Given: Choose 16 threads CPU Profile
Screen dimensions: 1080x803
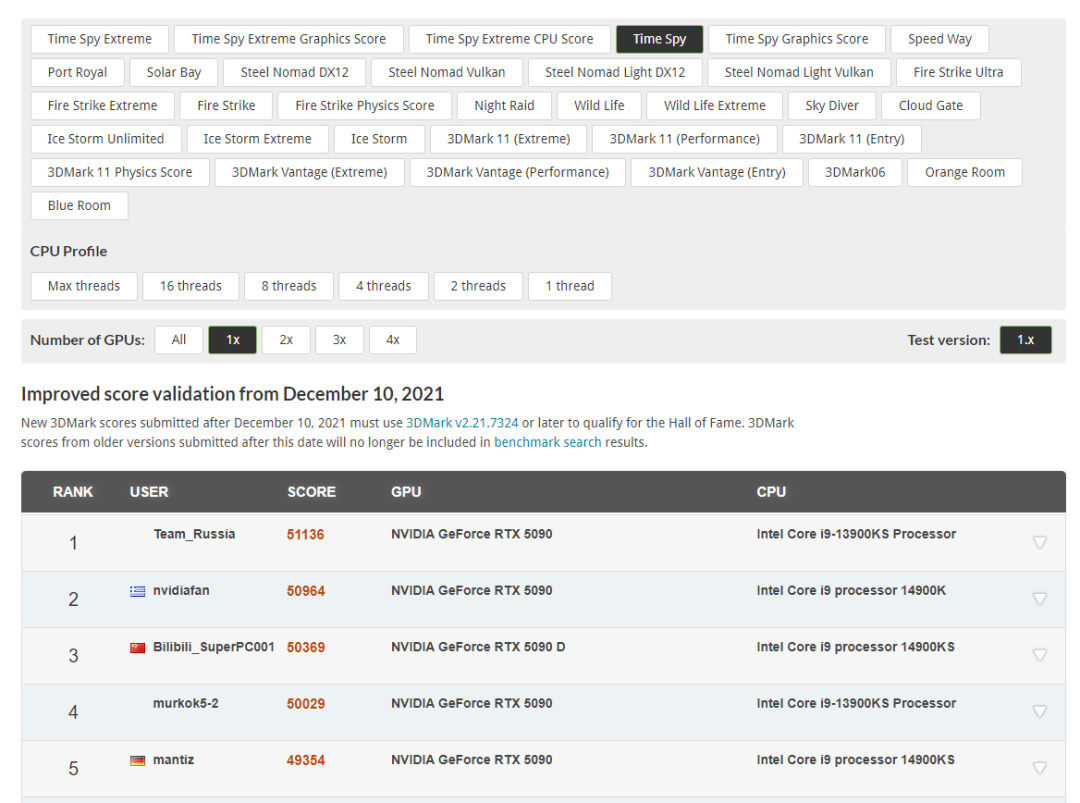Looking at the screenshot, I should (191, 286).
